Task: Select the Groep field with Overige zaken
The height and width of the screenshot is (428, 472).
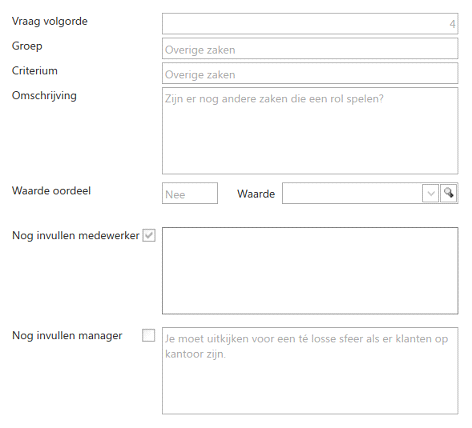Action: [x=310, y=49]
